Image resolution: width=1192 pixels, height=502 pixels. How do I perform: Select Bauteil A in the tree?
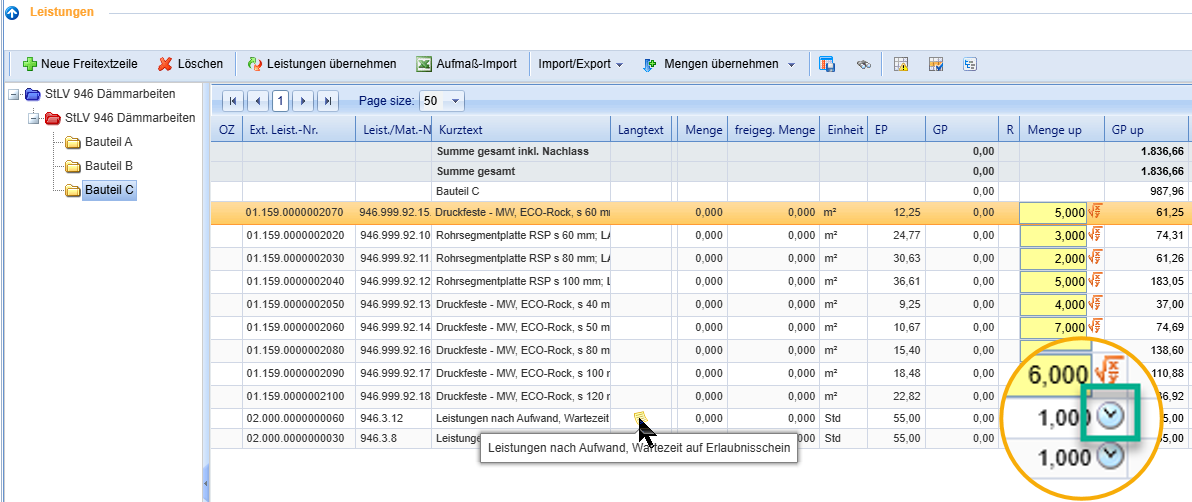click(x=108, y=142)
